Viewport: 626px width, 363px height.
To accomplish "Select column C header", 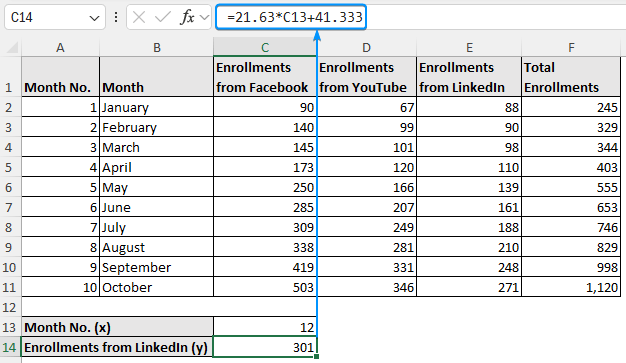I will 265,48.
